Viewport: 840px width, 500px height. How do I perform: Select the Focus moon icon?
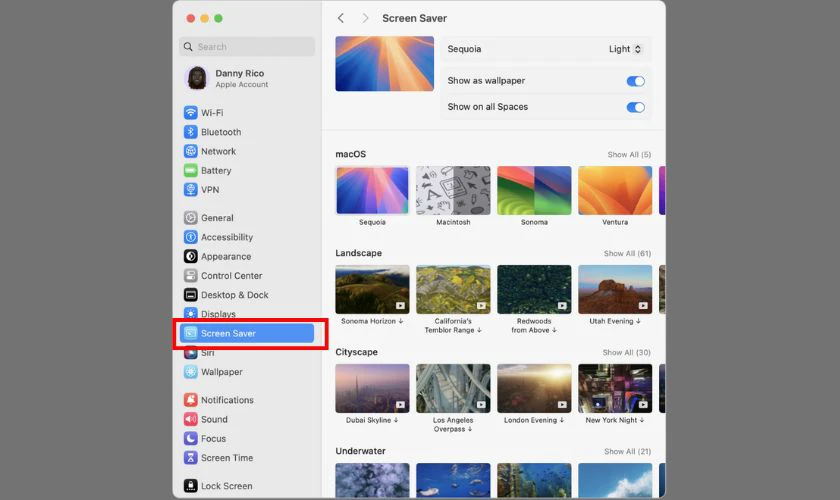click(x=190, y=438)
